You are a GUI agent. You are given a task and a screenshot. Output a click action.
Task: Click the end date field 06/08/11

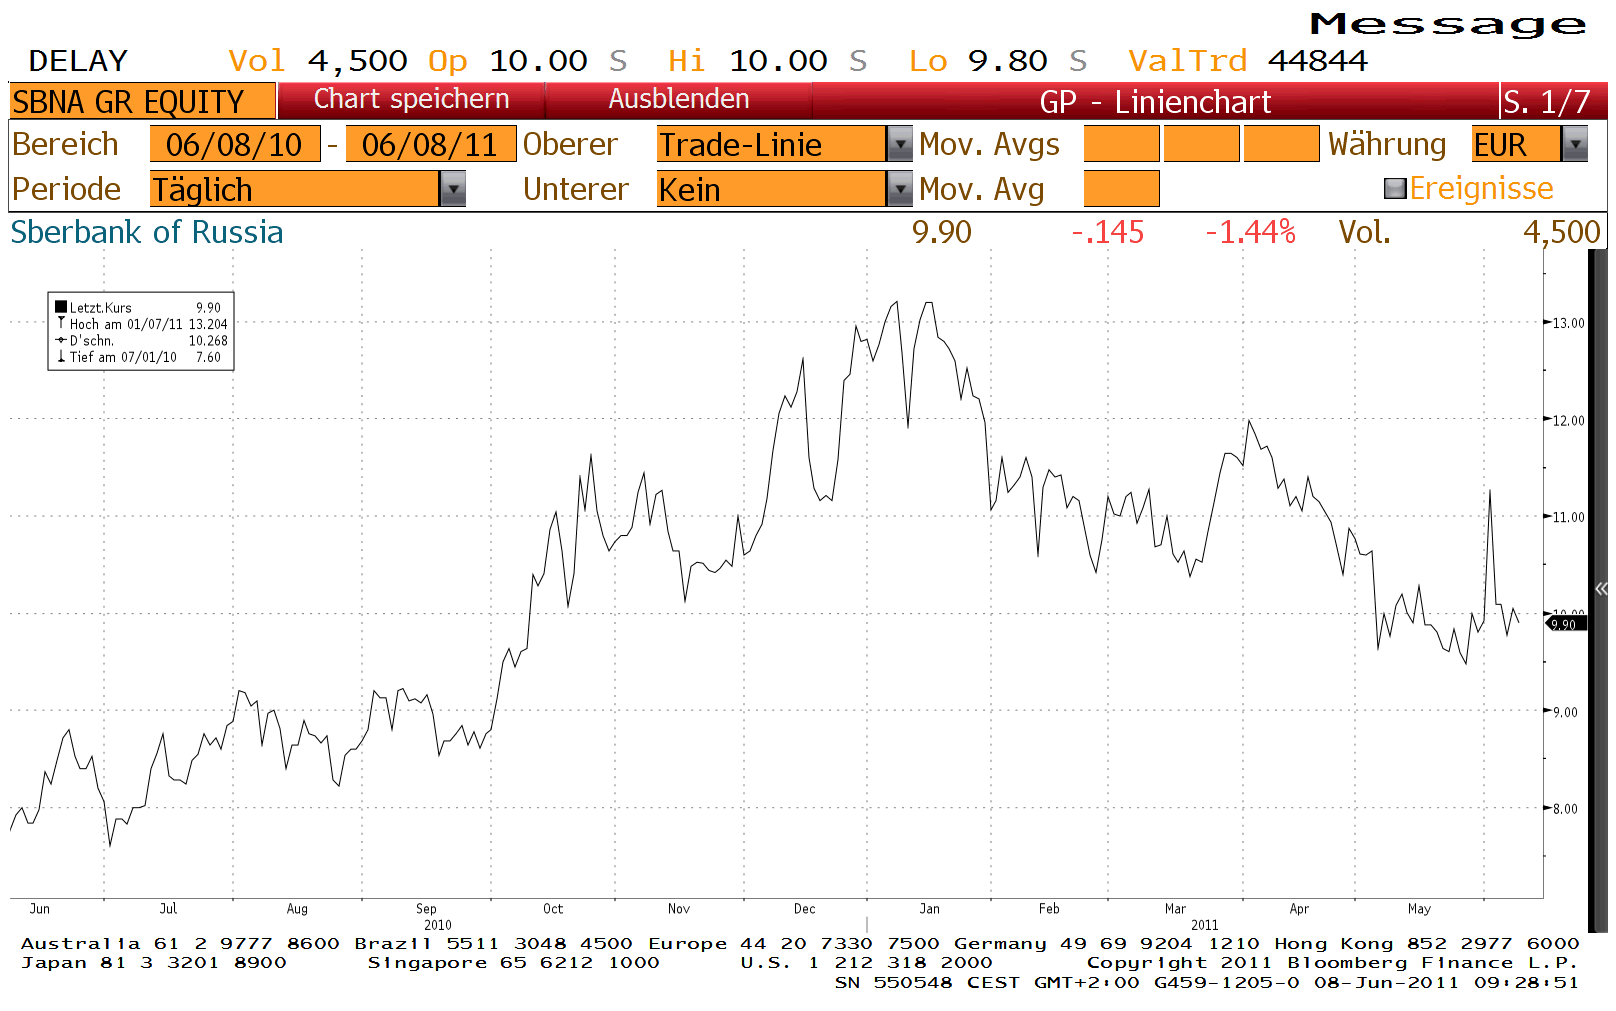[x=430, y=144]
